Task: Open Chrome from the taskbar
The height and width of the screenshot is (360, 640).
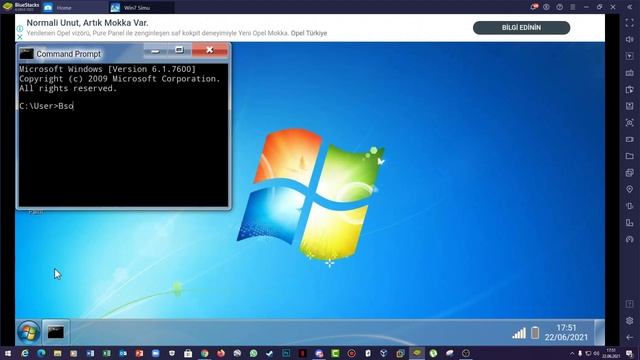Action: 204,353
